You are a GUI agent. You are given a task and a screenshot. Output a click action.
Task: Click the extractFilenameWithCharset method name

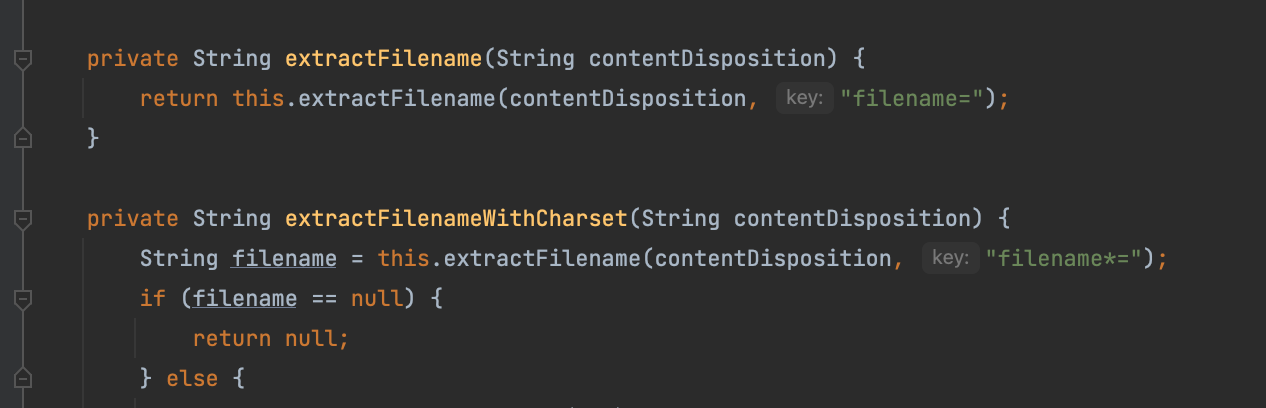pyautogui.click(x=455, y=218)
